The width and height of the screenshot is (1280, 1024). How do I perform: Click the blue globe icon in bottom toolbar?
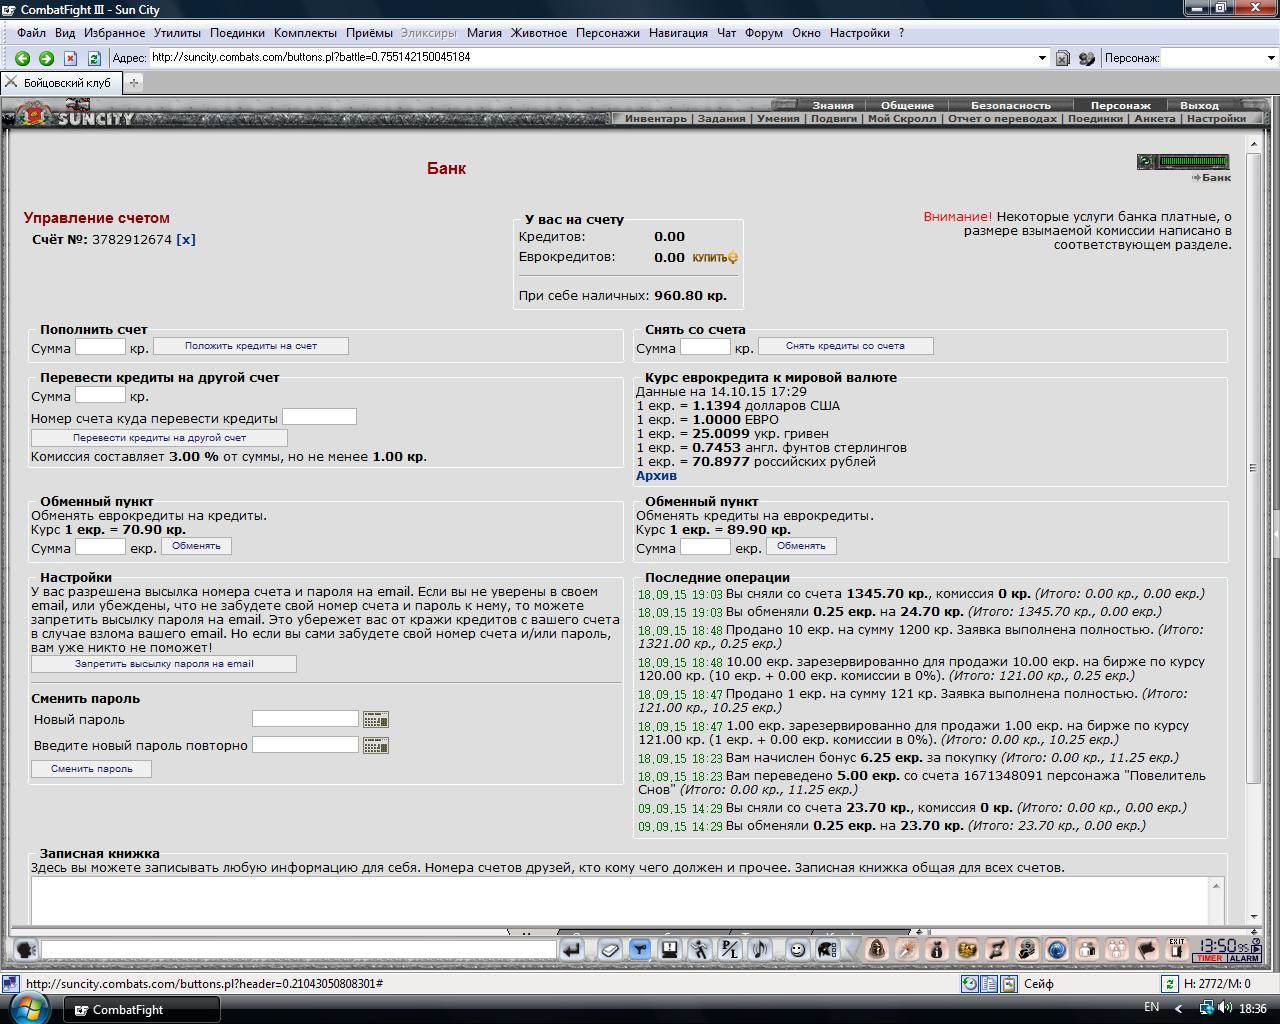pyautogui.click(x=1057, y=949)
